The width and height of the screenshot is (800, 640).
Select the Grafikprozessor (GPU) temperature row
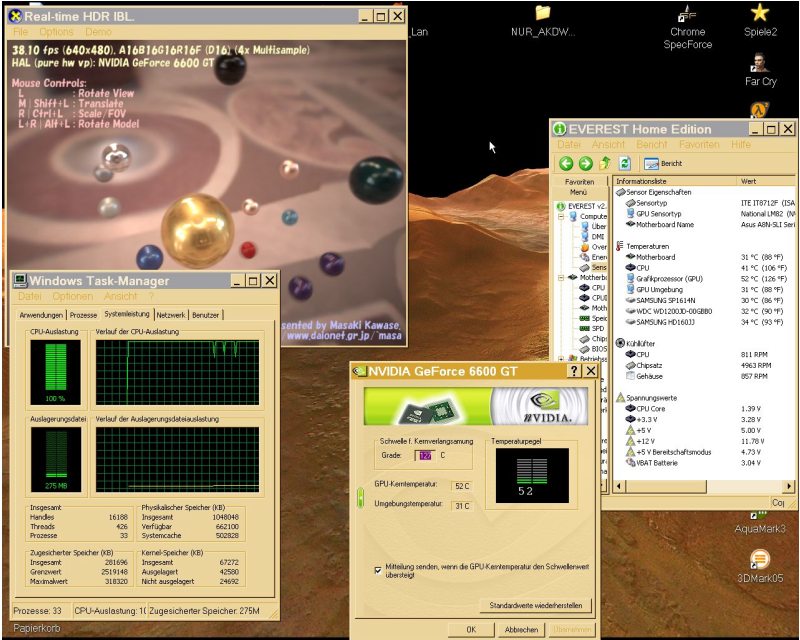pyautogui.click(x=706, y=279)
